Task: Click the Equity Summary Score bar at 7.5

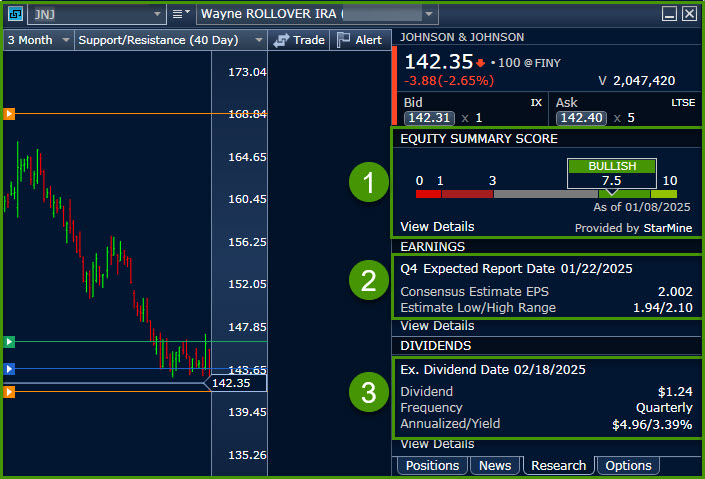Action: pos(611,193)
